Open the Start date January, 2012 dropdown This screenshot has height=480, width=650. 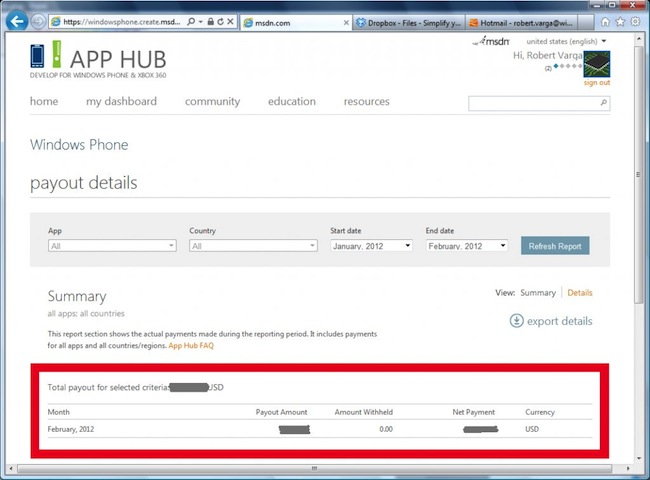pos(371,246)
